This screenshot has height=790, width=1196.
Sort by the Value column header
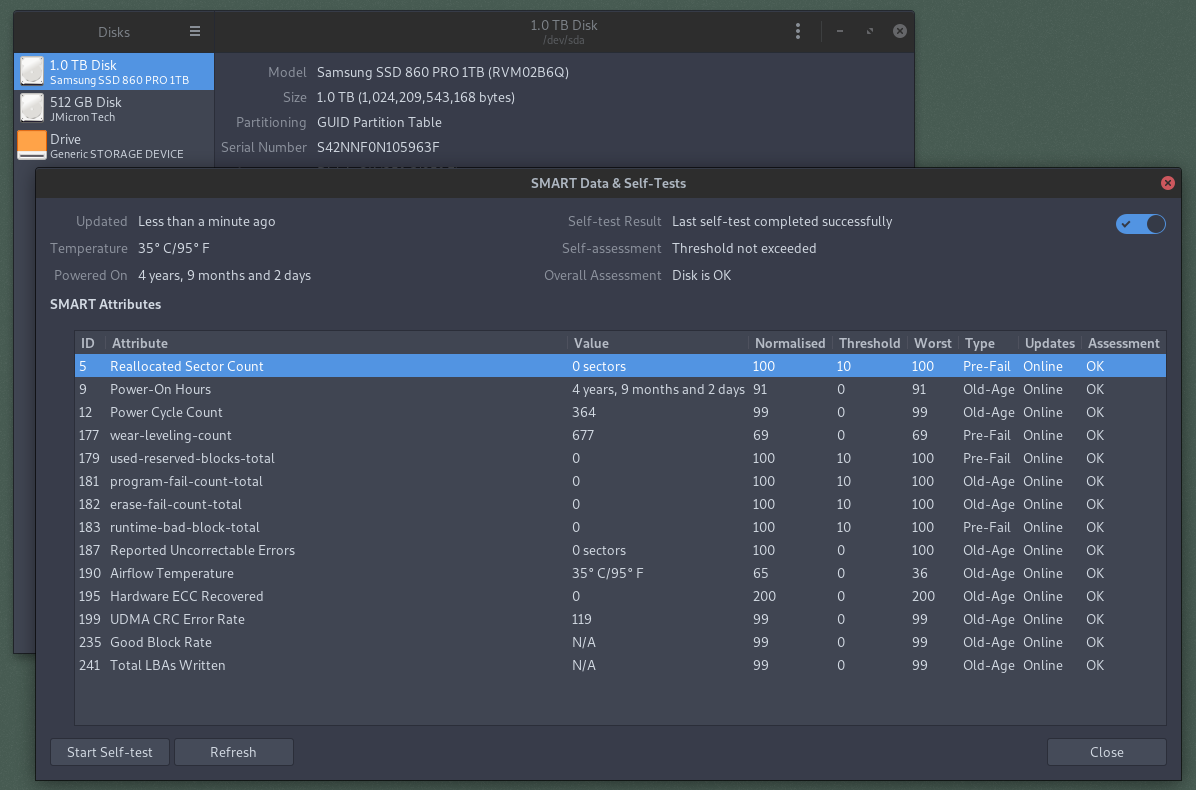tap(657, 343)
